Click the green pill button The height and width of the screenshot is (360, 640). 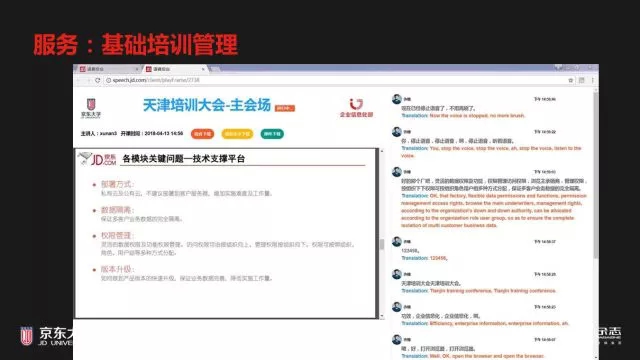pyautogui.click(x=272, y=134)
